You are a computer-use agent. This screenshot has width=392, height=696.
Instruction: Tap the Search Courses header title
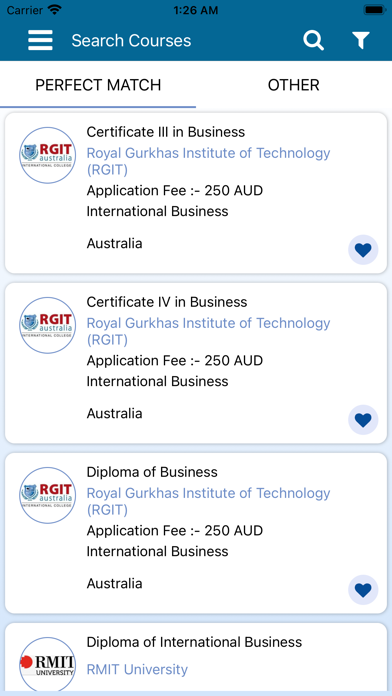131,40
